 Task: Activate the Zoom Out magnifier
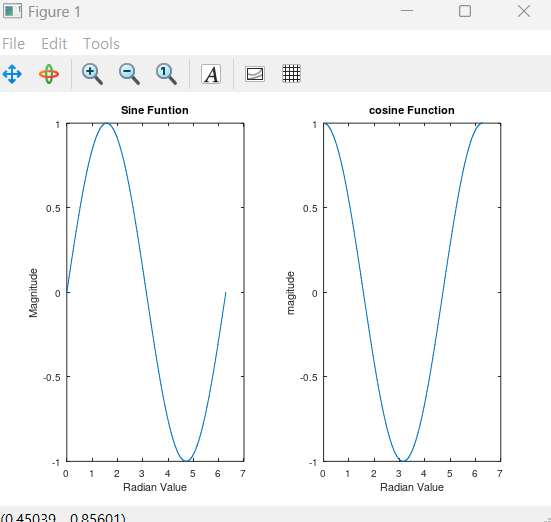[x=129, y=74]
